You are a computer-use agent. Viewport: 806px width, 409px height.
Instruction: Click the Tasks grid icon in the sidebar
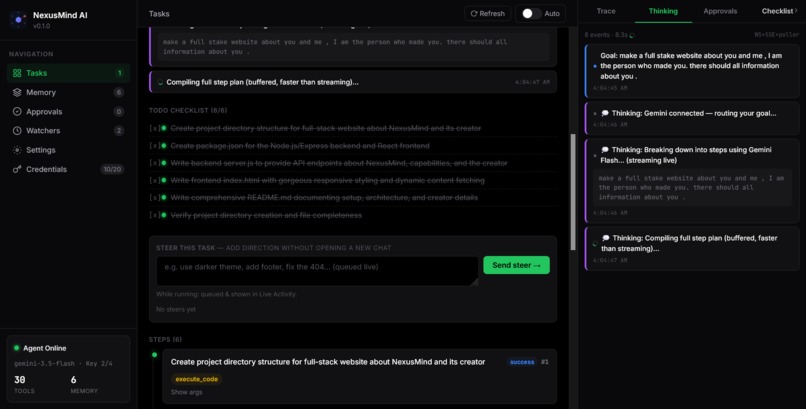[x=17, y=73]
